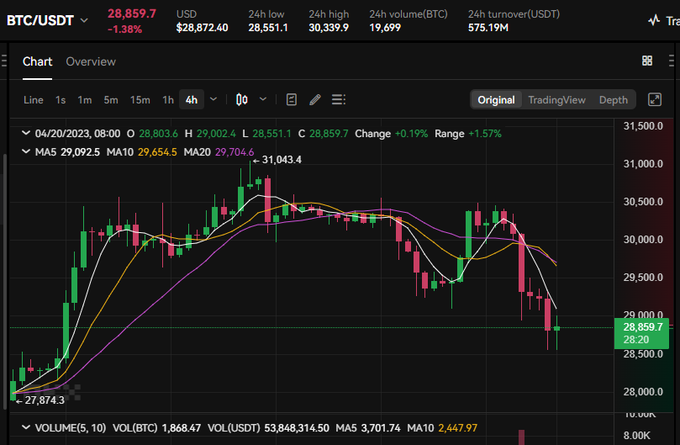Click the trading activity pulse icon top right

tap(654, 20)
